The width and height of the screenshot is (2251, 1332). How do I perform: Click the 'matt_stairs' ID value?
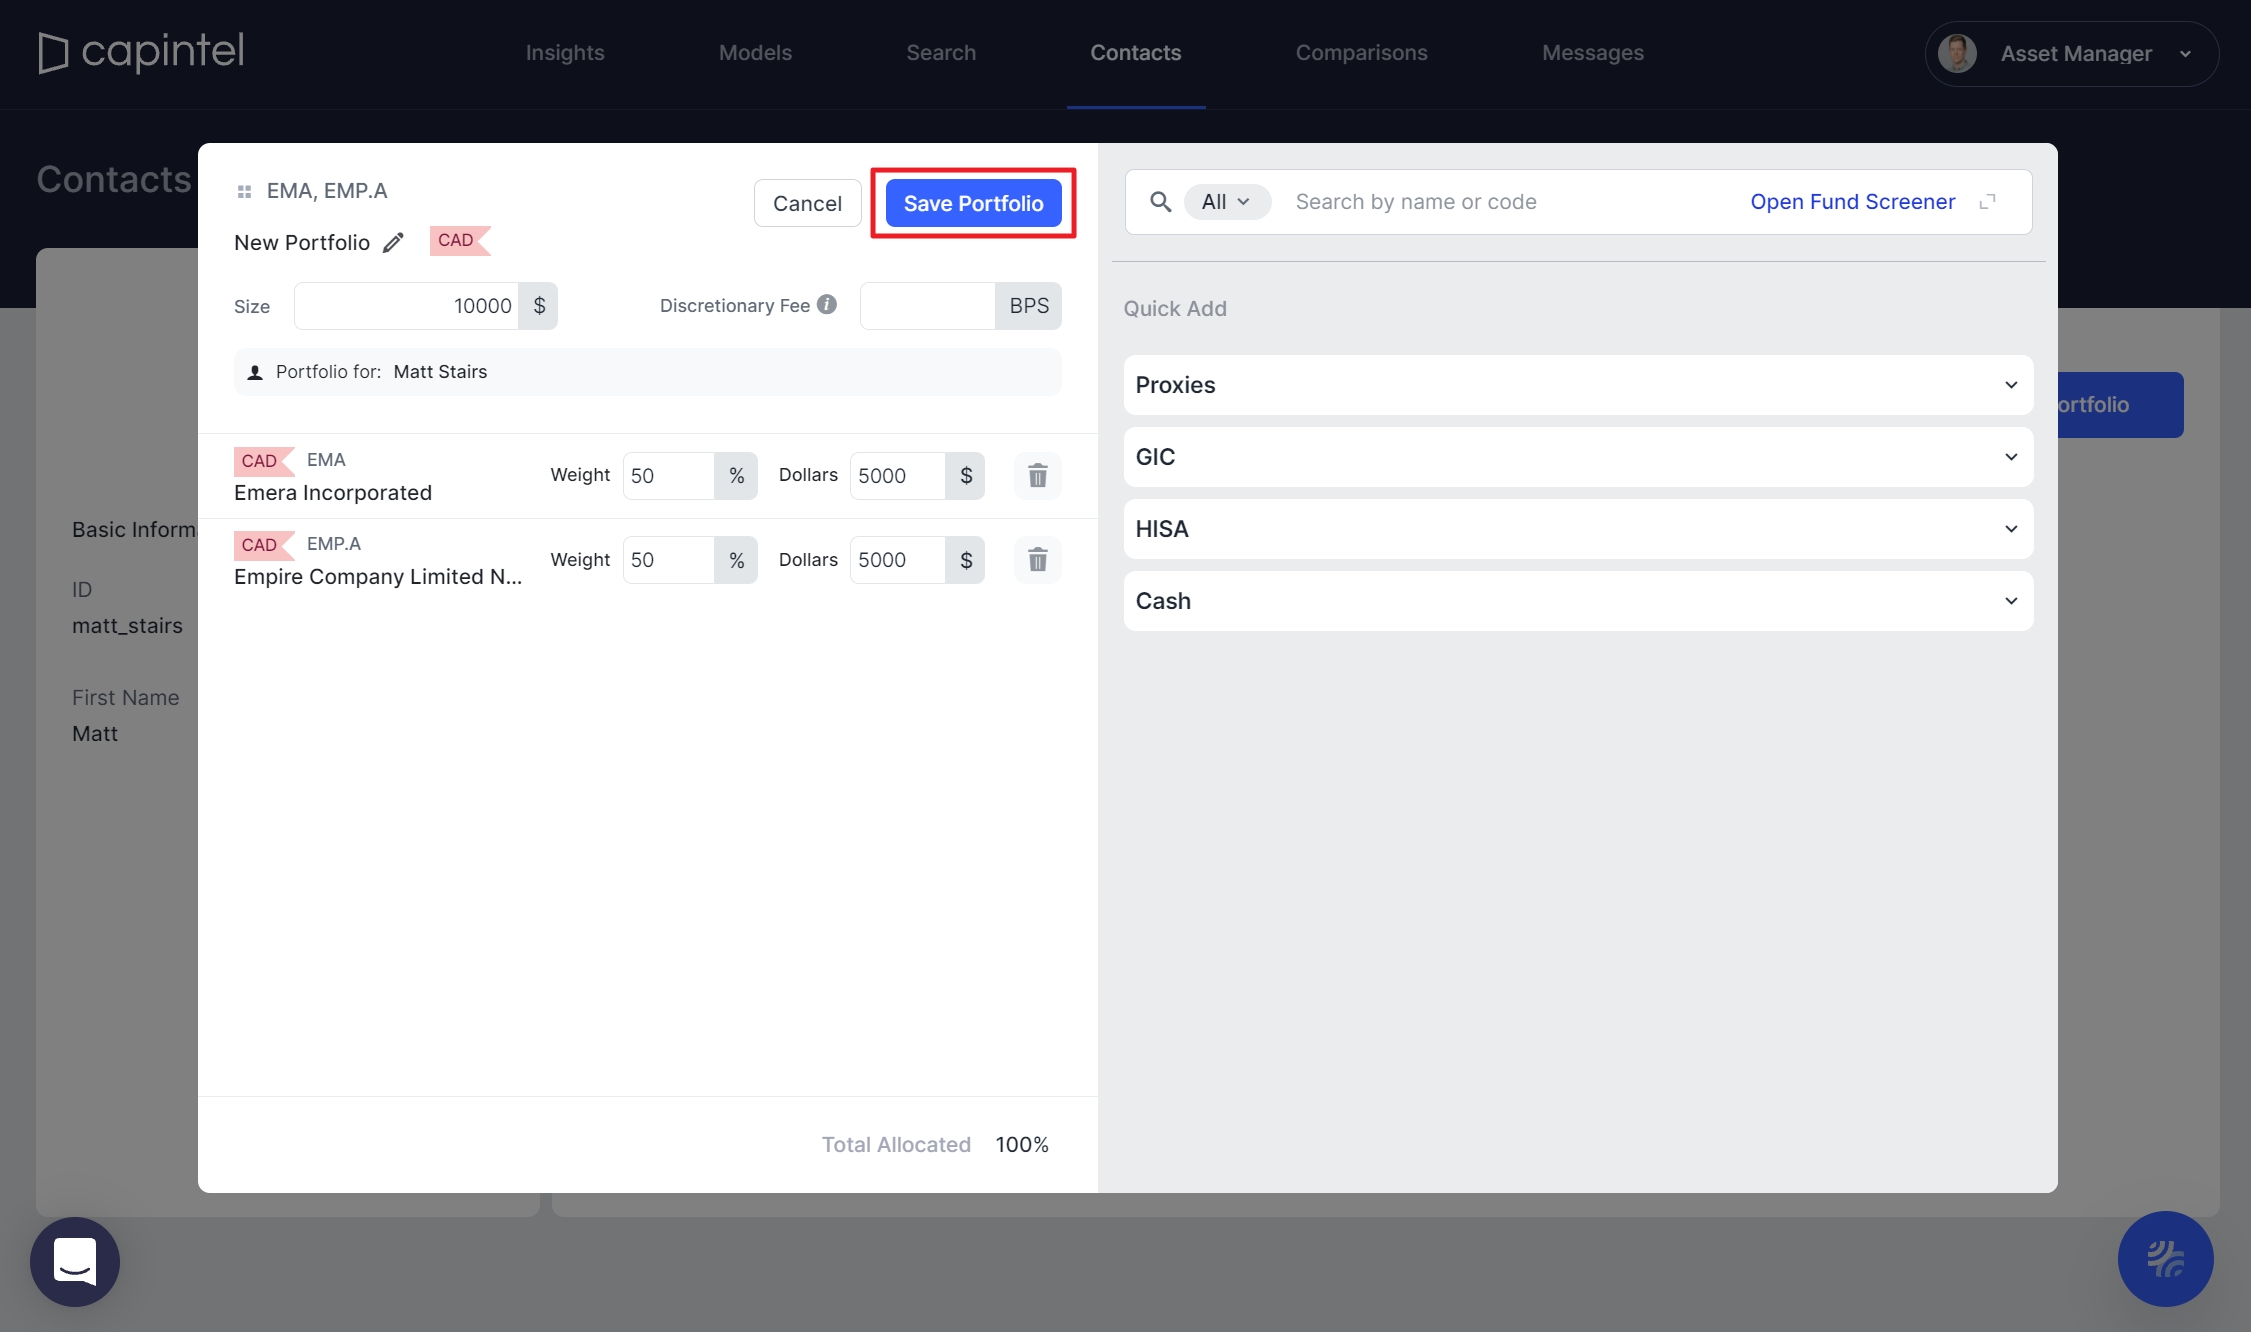tap(127, 626)
